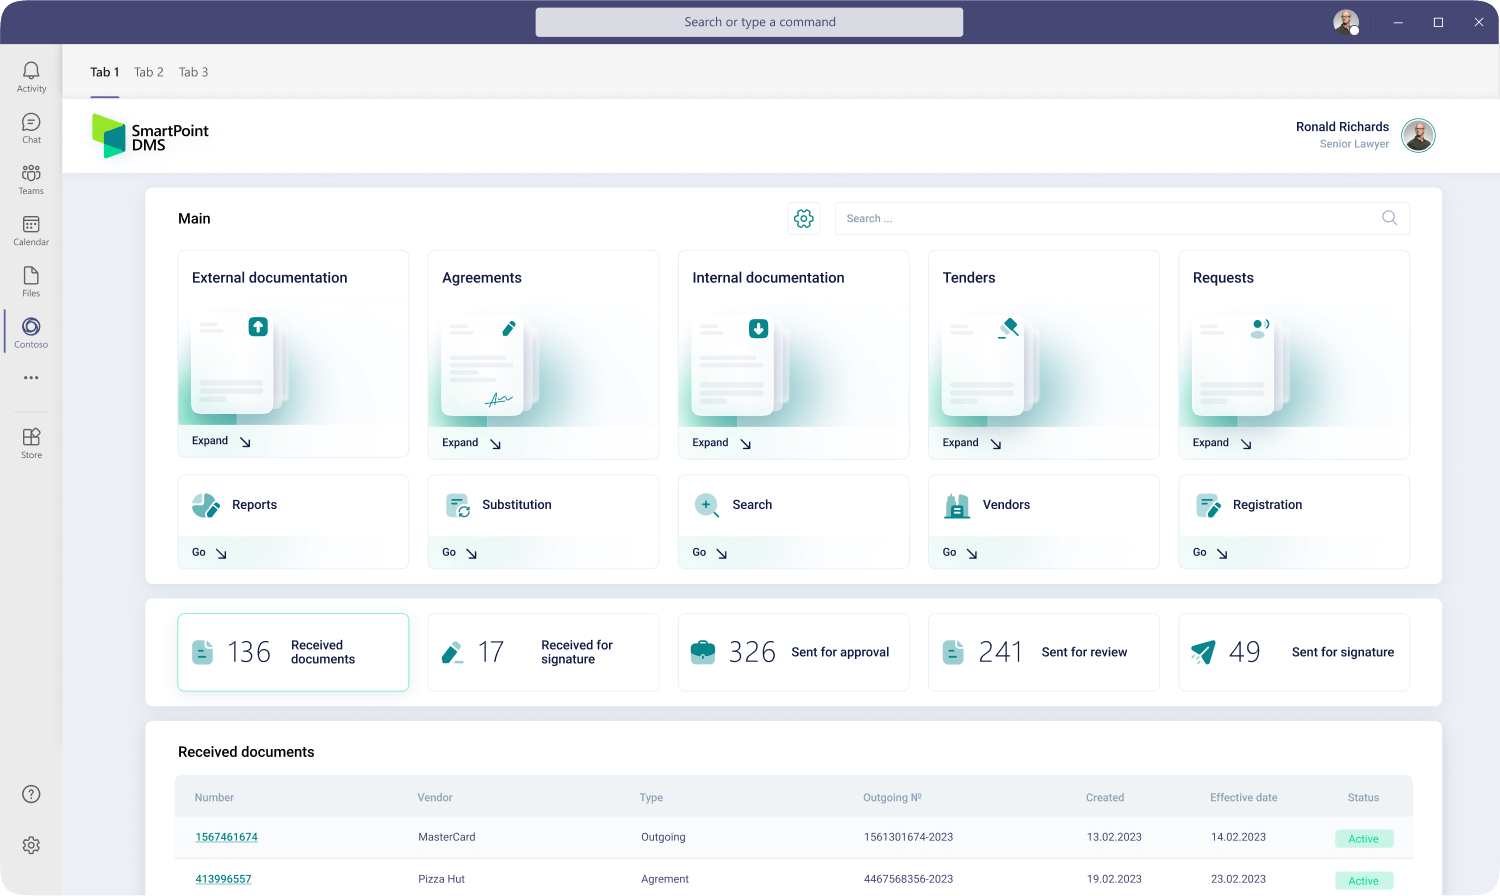Open document number 1567461674
The width and height of the screenshot is (1500, 896).
click(x=226, y=837)
